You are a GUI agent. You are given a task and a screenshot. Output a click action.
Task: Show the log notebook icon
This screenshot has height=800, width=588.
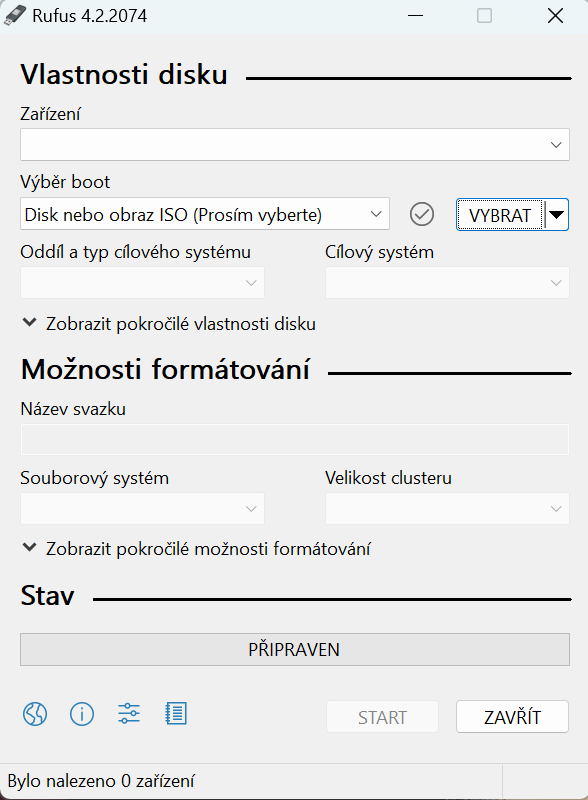point(176,713)
